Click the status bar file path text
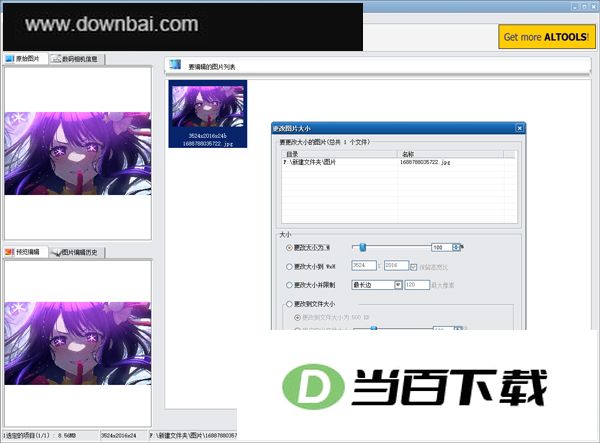This screenshot has width=600, height=443. (193, 435)
